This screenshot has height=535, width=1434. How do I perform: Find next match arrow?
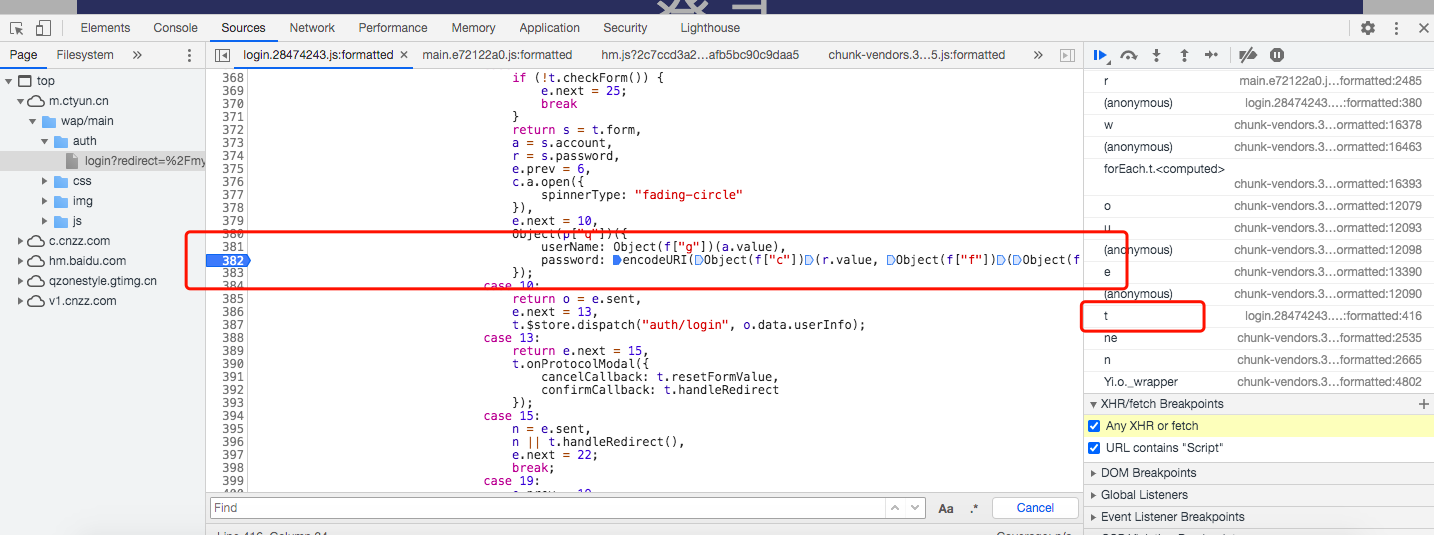click(x=915, y=508)
